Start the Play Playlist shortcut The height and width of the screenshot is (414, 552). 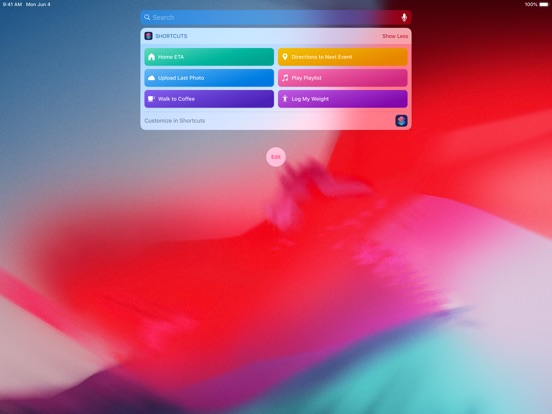343,78
